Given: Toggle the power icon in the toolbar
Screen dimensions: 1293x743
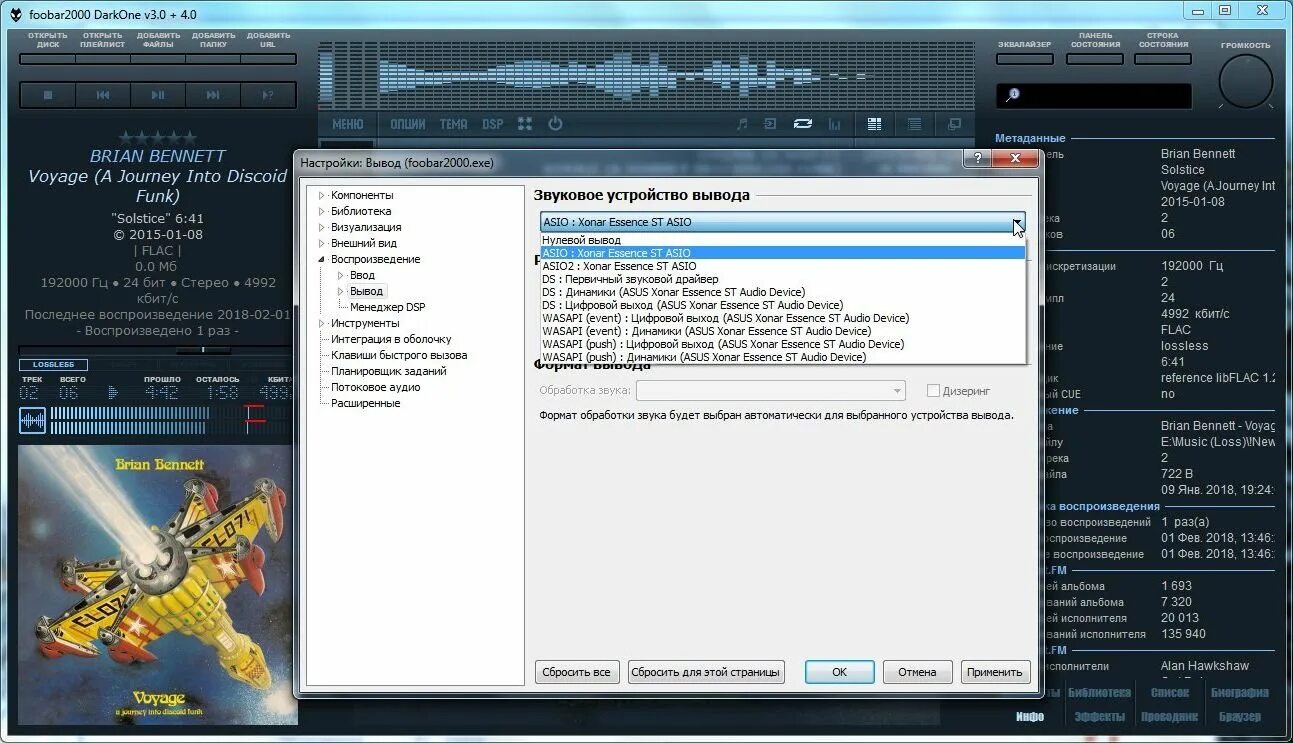Looking at the screenshot, I should pos(554,123).
